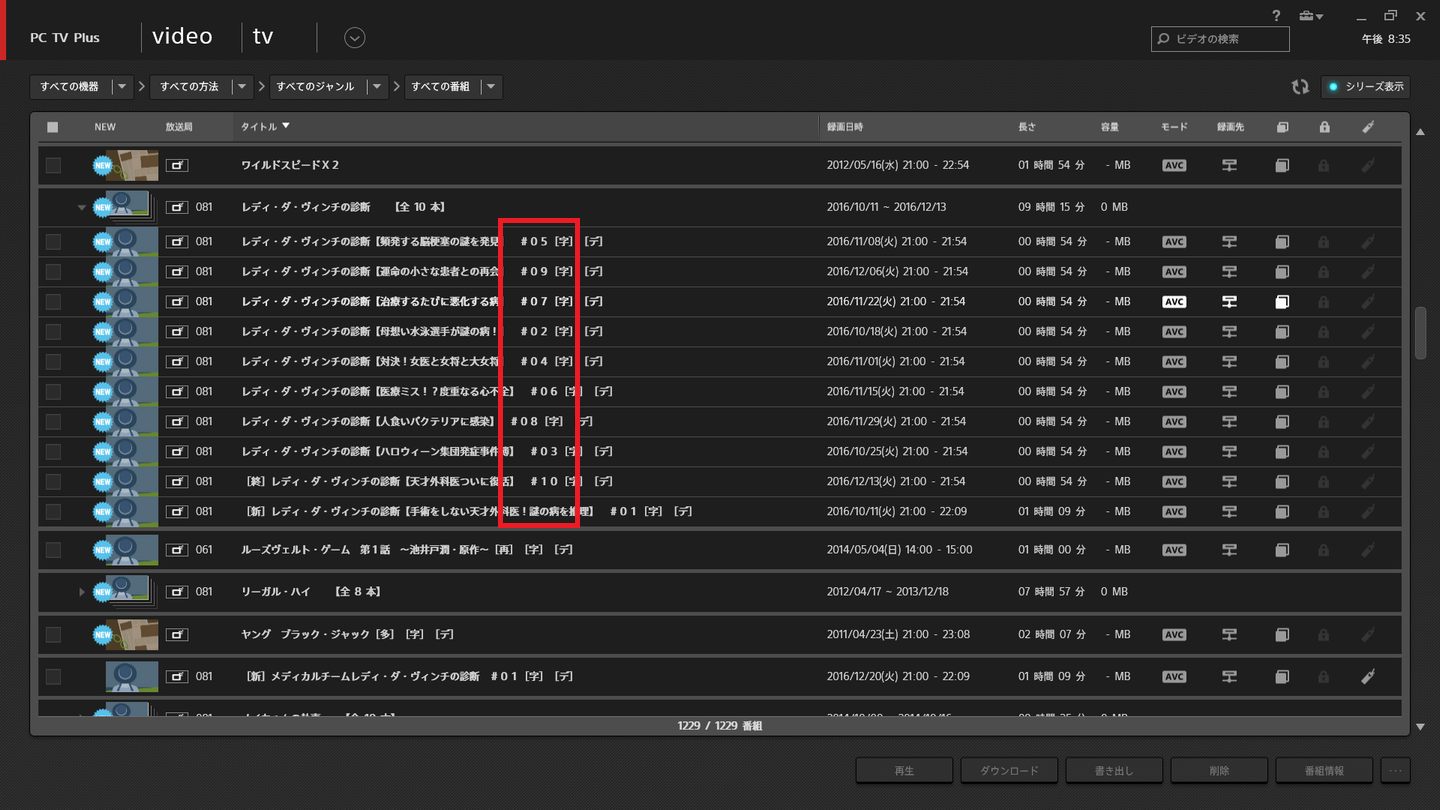Toggle the select-all checkbox in header
1440x810 pixels.
[x=53, y=127]
